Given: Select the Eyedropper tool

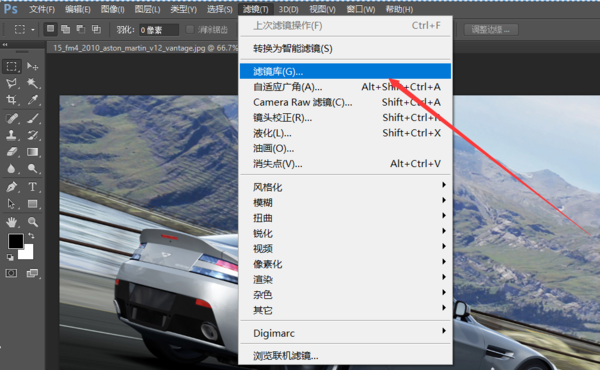Looking at the screenshot, I should point(32,100).
